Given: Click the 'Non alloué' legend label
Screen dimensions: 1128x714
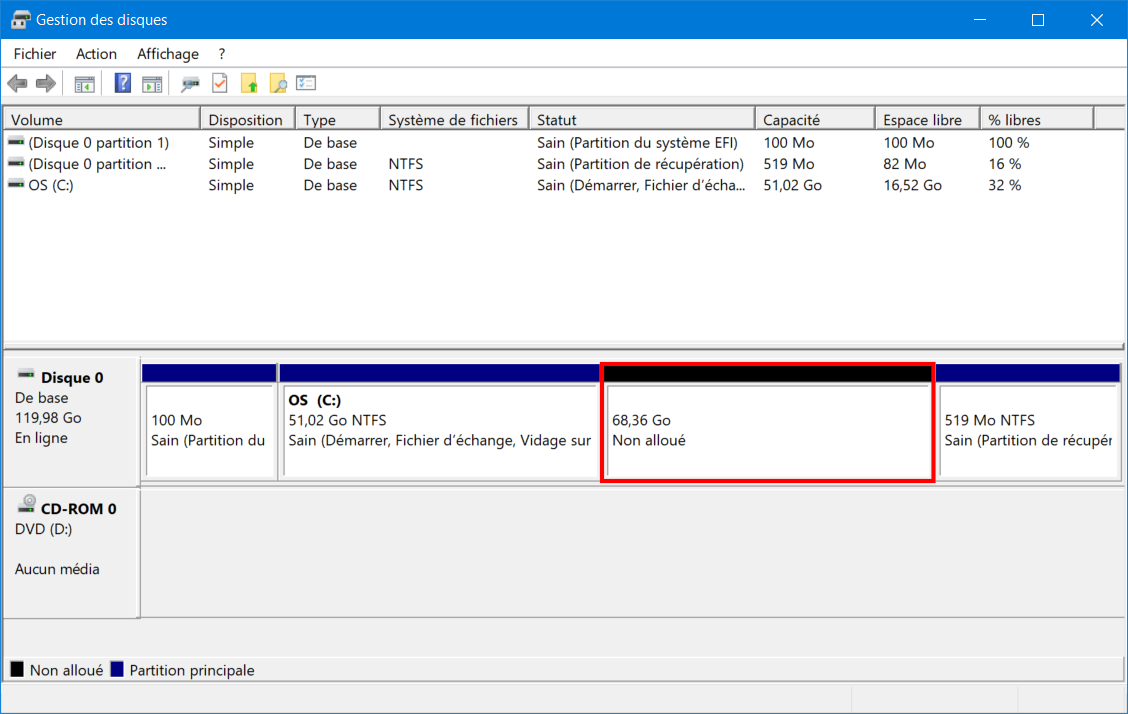Looking at the screenshot, I should pyautogui.click(x=66, y=670).
